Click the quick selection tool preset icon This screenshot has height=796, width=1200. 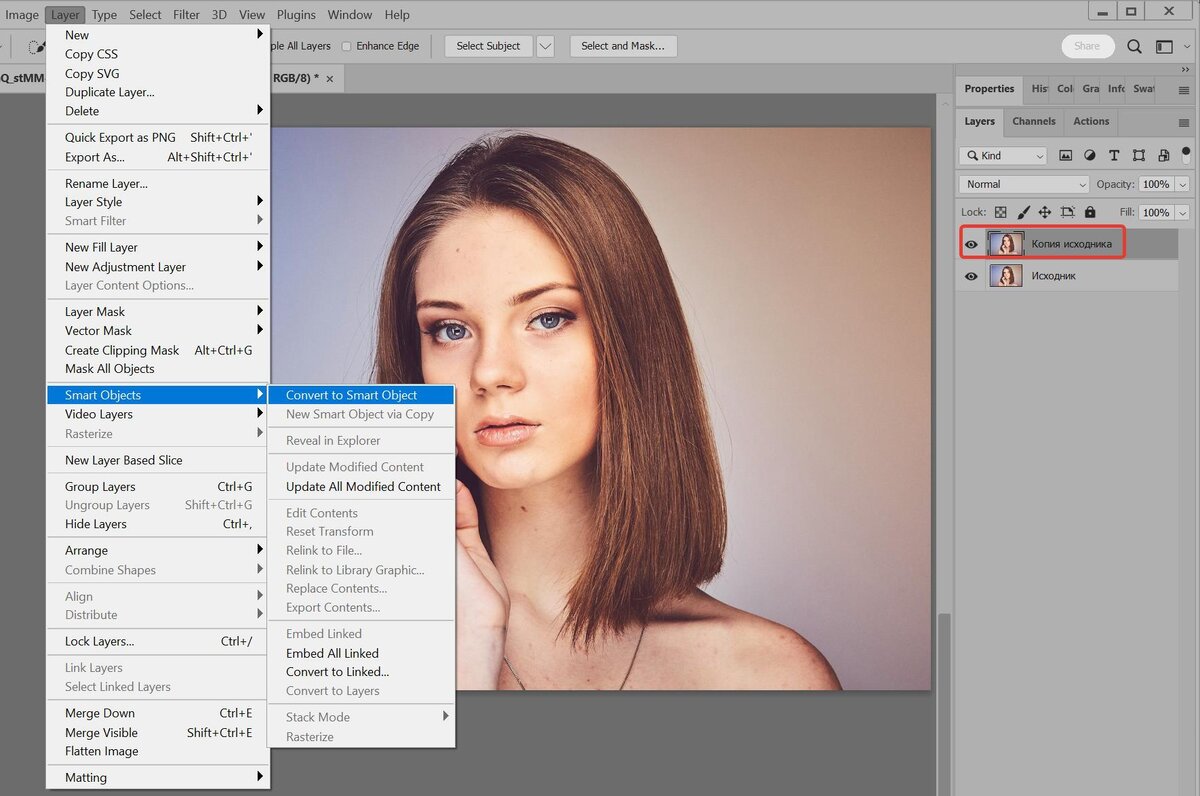pyautogui.click(x=36, y=46)
